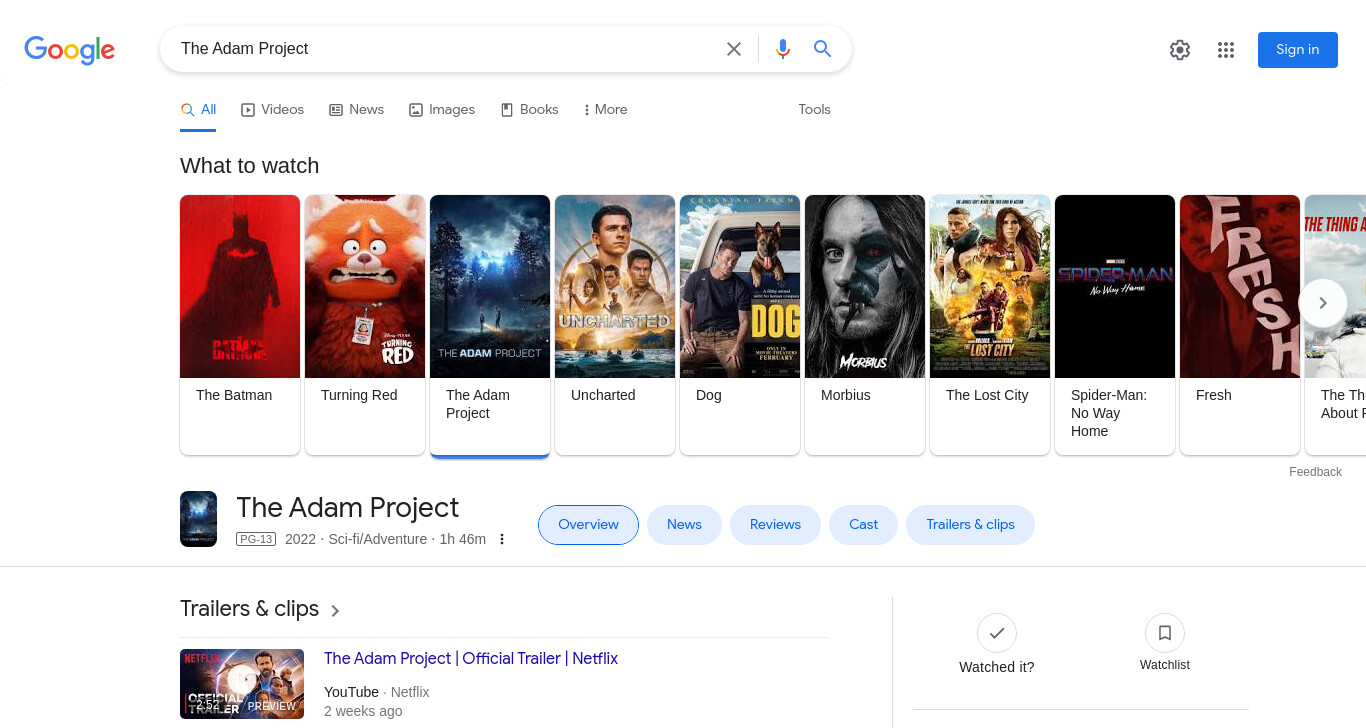Add to Watchlist with bookmark button
The image size is (1366, 728).
pyautogui.click(x=1165, y=633)
